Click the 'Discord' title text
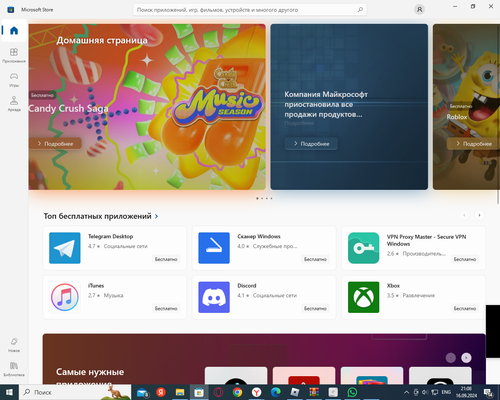 (247, 286)
